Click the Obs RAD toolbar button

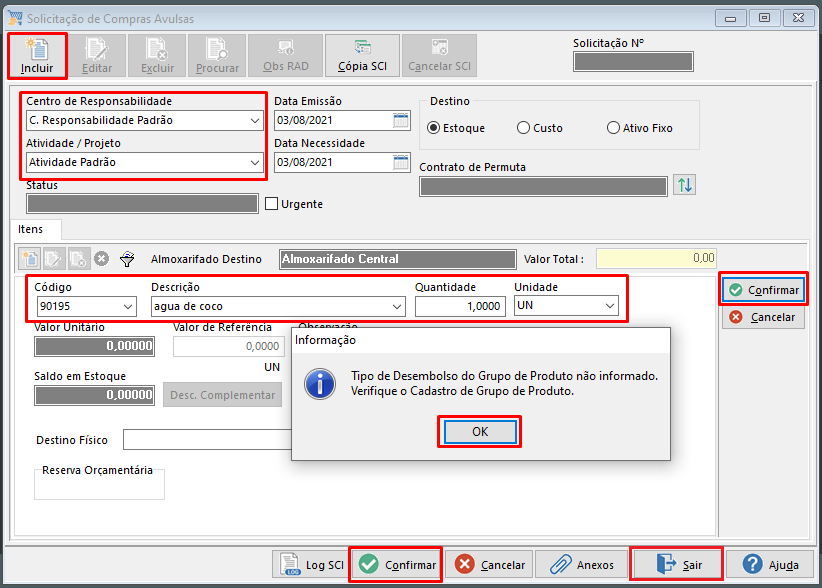click(x=286, y=56)
